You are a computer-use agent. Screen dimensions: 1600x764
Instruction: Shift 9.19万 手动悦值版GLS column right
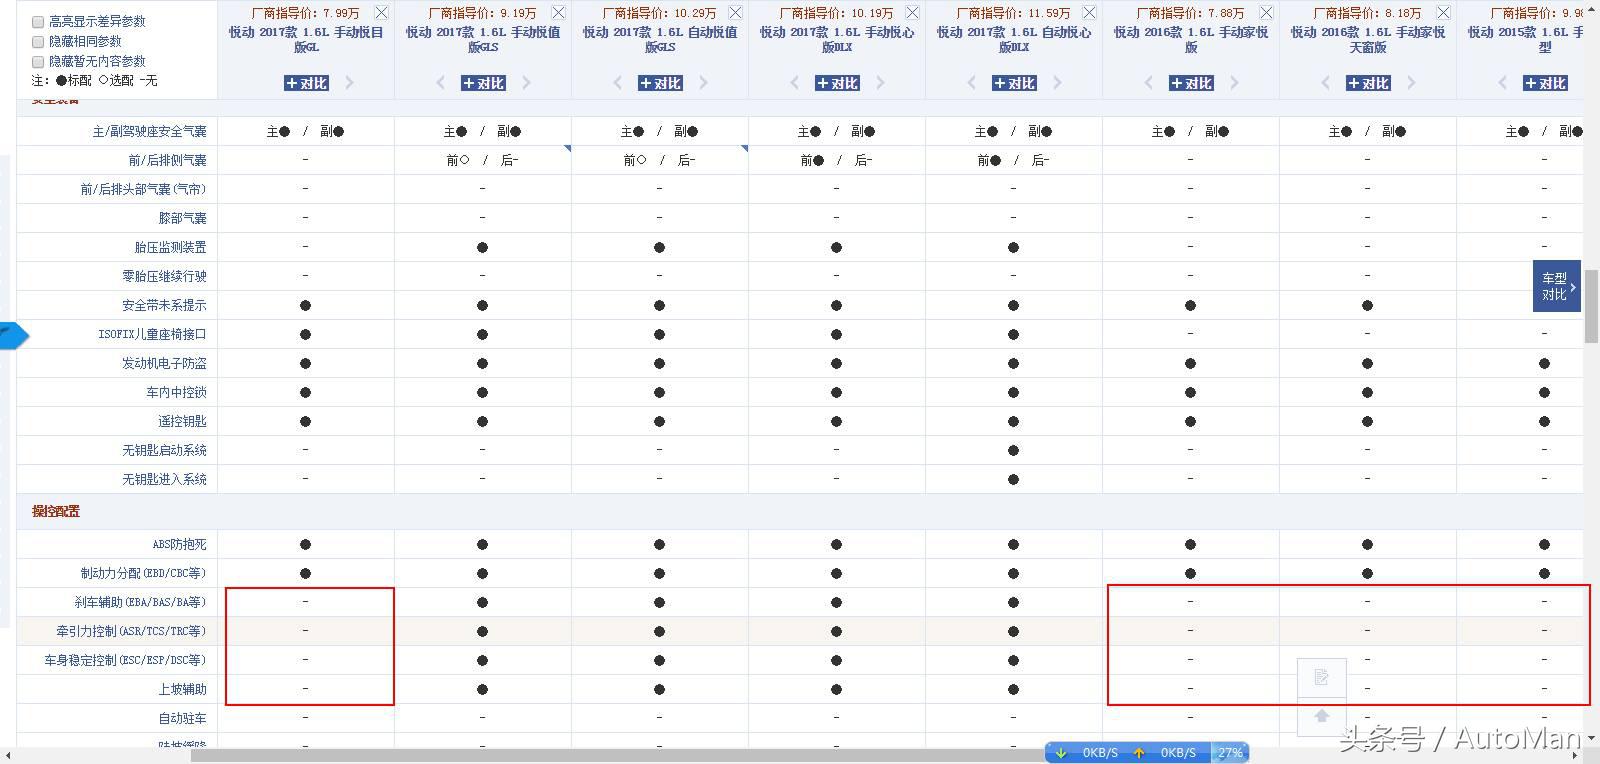pyautogui.click(x=527, y=83)
